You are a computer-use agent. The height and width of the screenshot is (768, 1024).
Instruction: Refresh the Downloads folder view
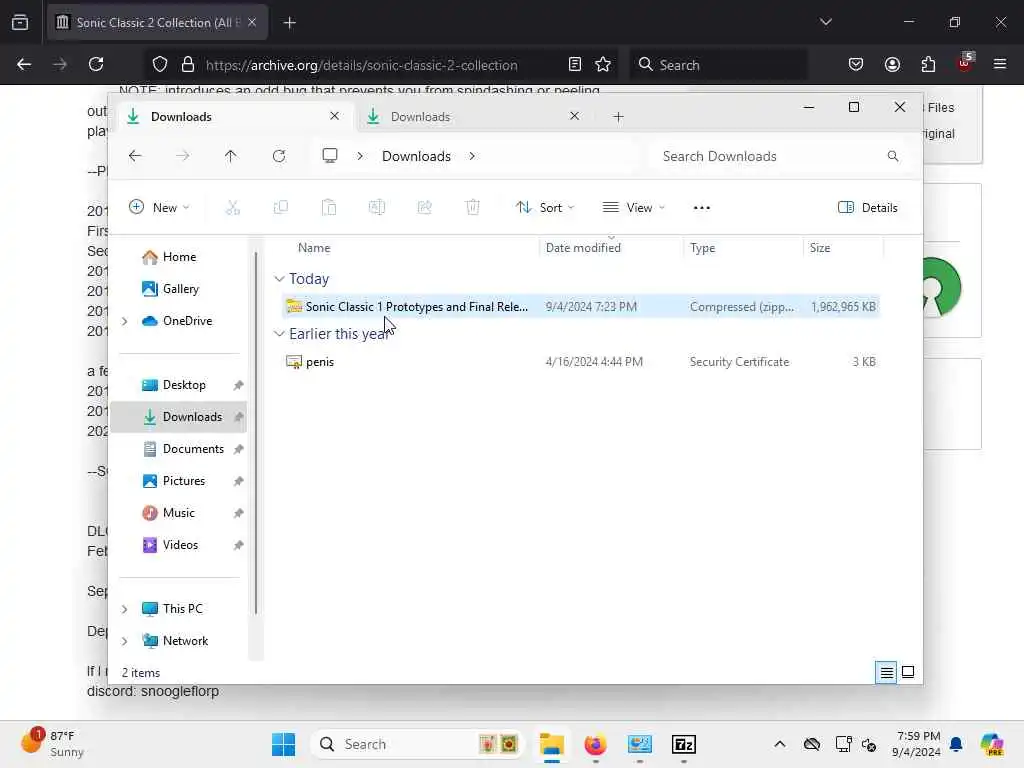(279, 156)
